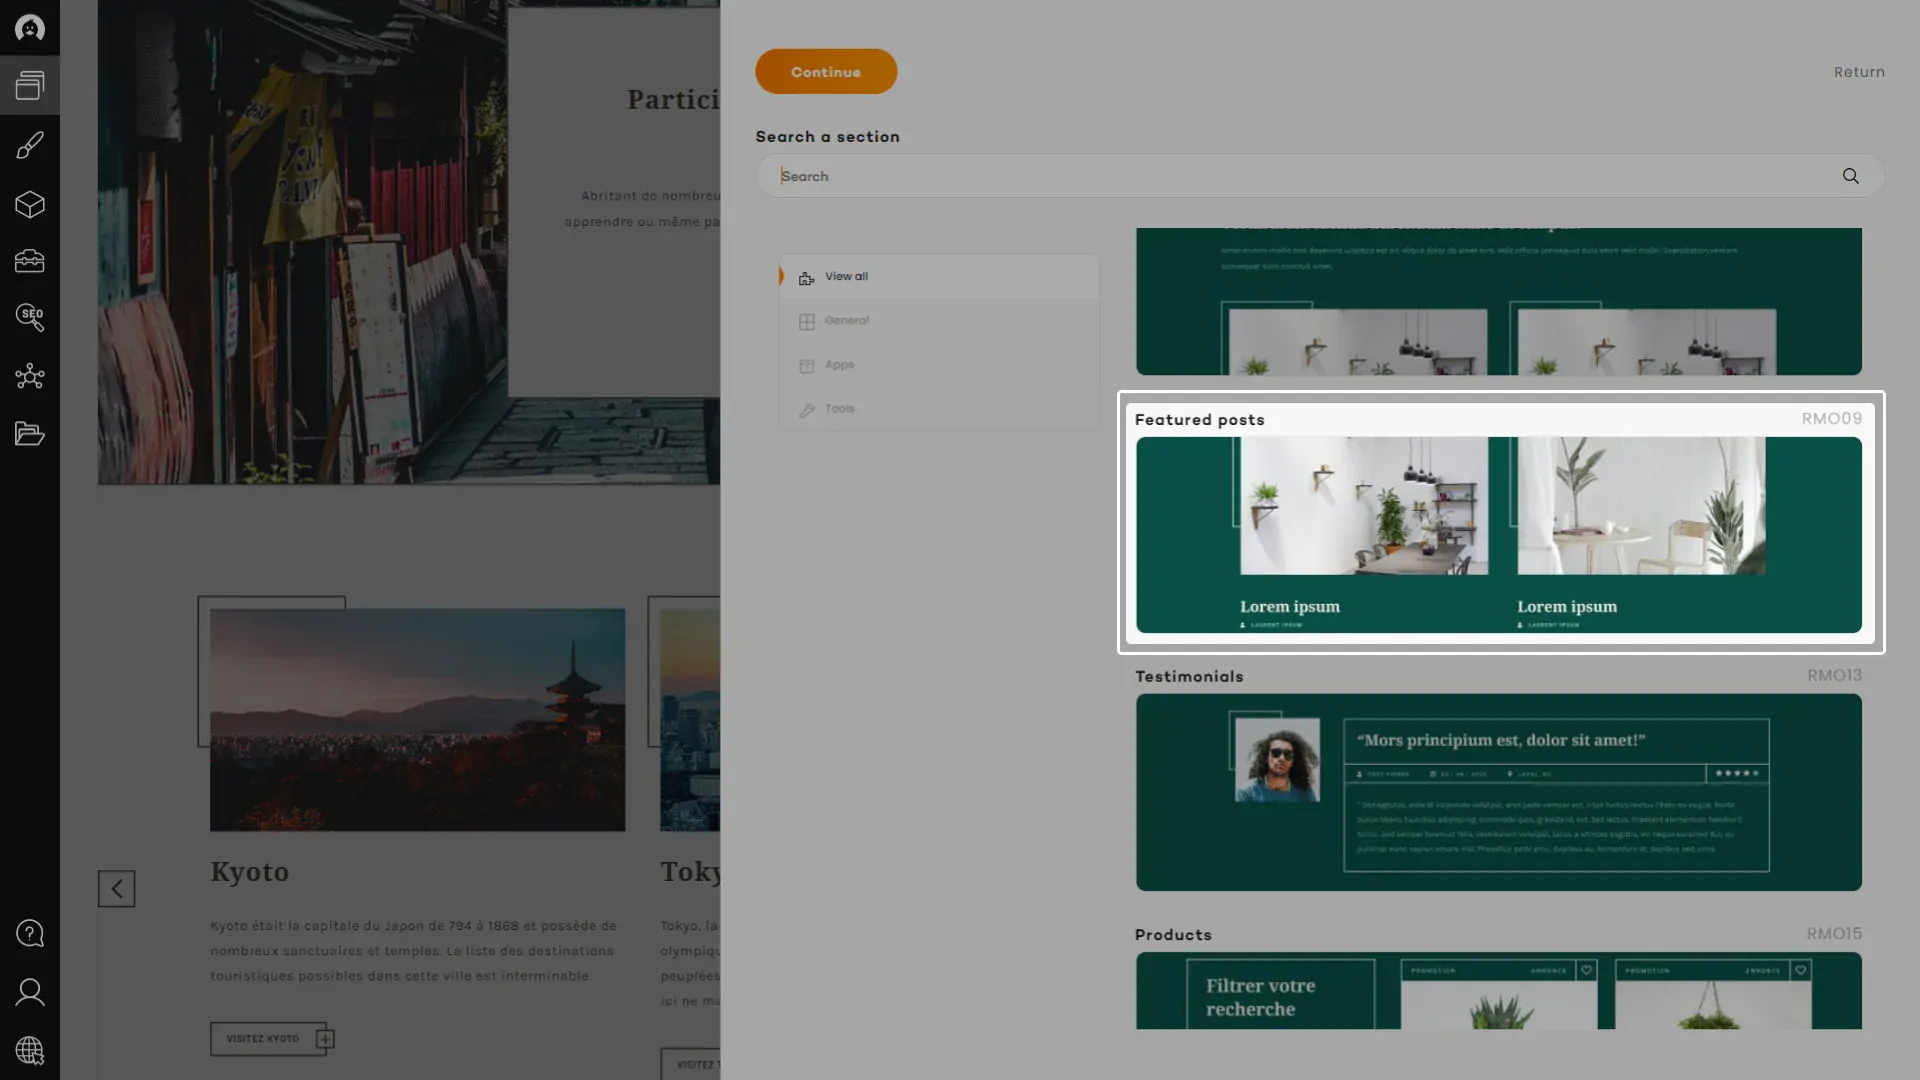Image resolution: width=1920 pixels, height=1080 pixels.
Task: Click the user account icon
Action: pos(30,992)
